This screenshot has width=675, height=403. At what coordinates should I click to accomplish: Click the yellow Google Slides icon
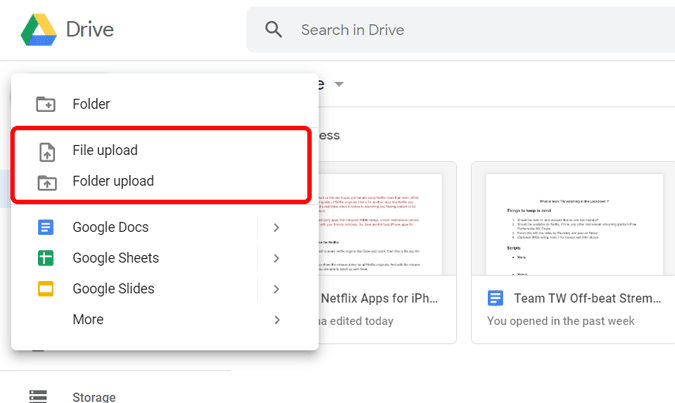(x=46, y=288)
